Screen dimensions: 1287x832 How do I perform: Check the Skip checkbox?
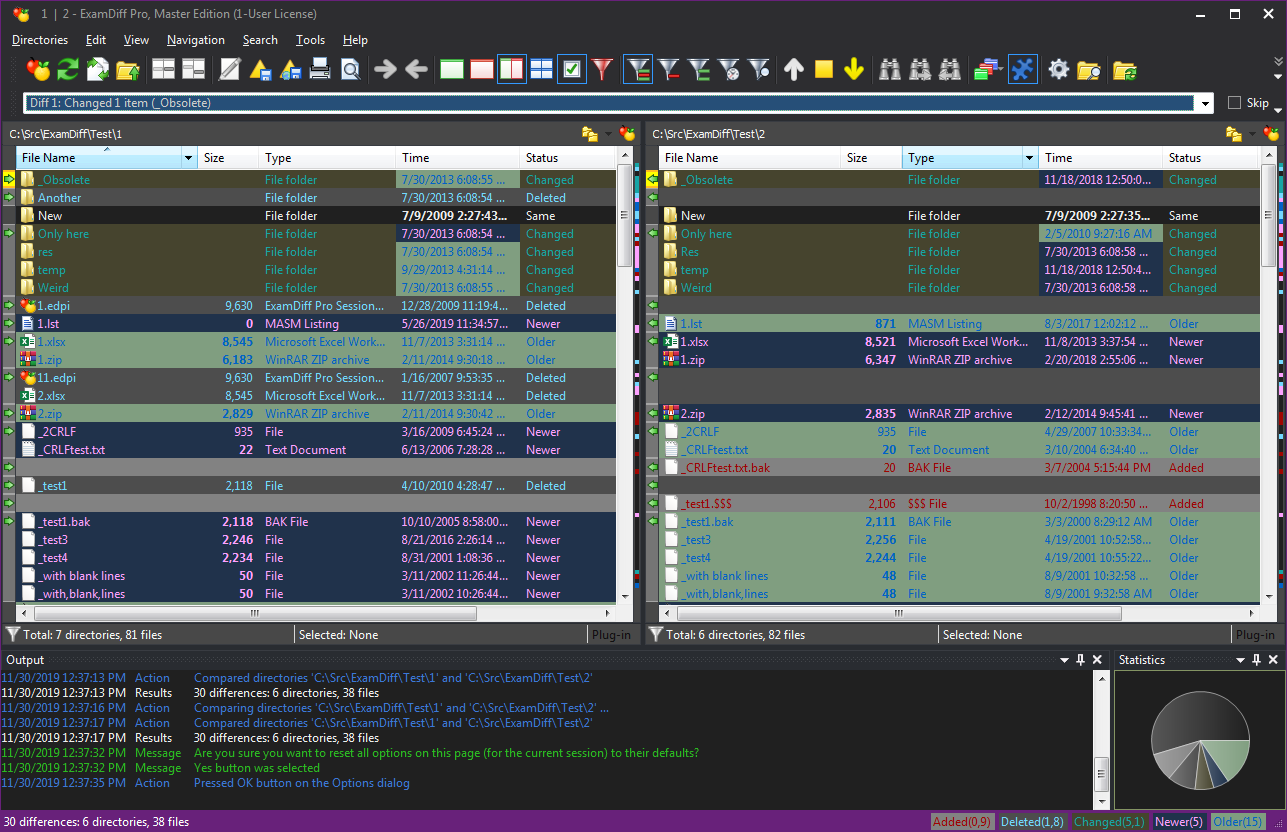(1234, 102)
